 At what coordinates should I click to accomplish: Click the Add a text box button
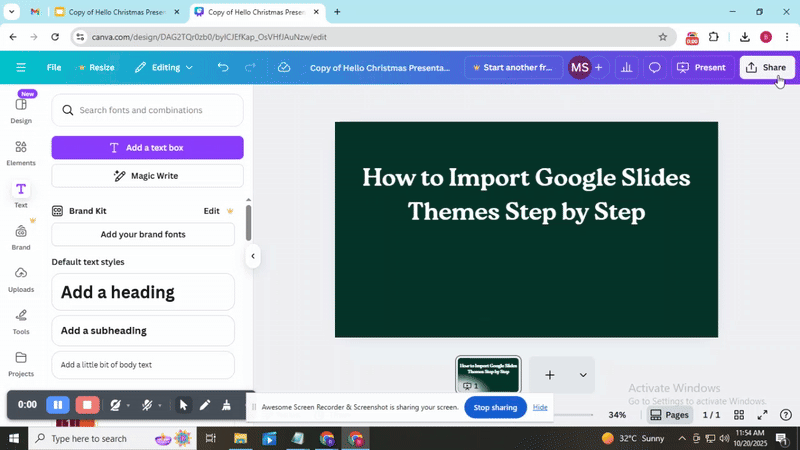[147, 148]
